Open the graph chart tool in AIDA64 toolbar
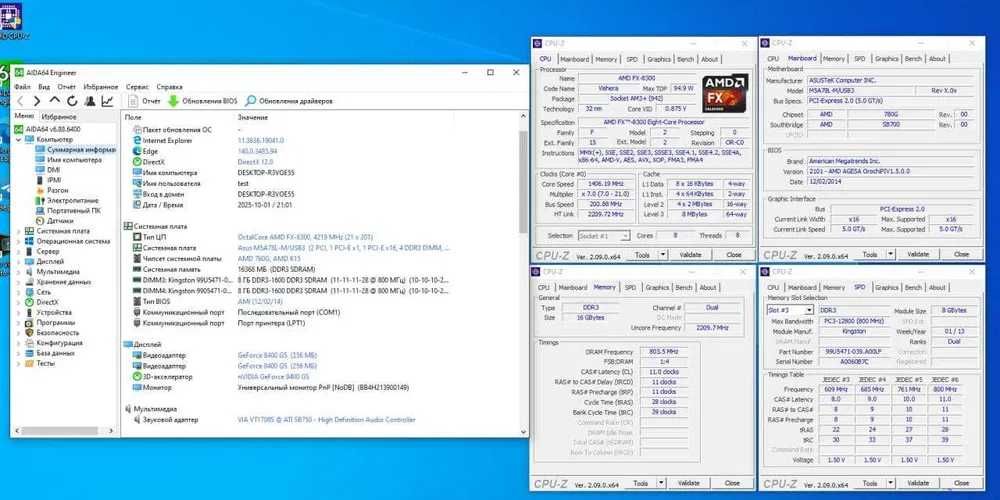 (107, 101)
